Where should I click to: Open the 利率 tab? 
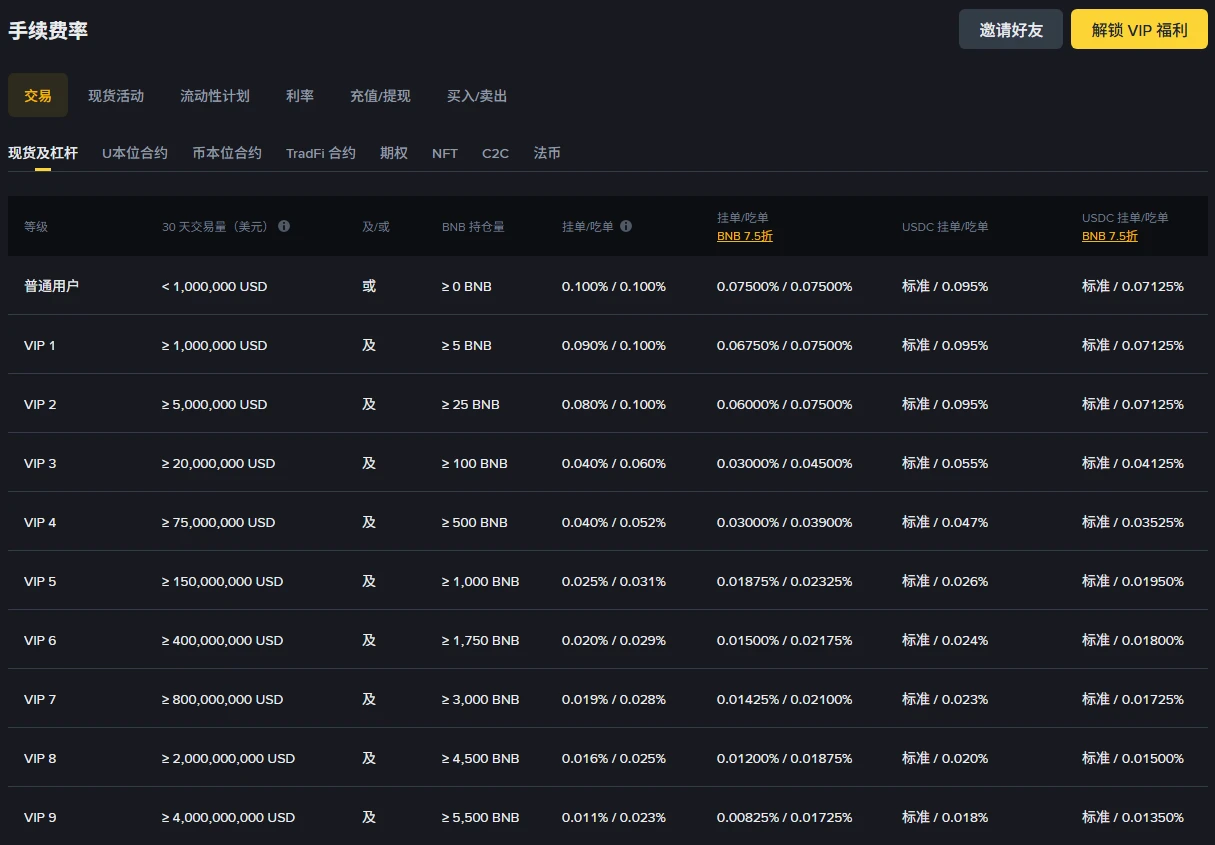(300, 96)
